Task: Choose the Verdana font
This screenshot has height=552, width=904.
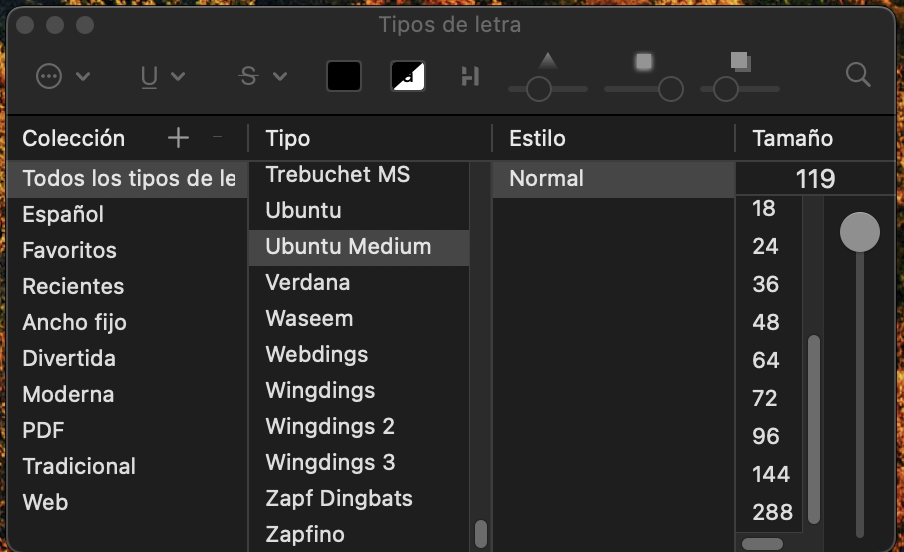Action: coord(308,282)
